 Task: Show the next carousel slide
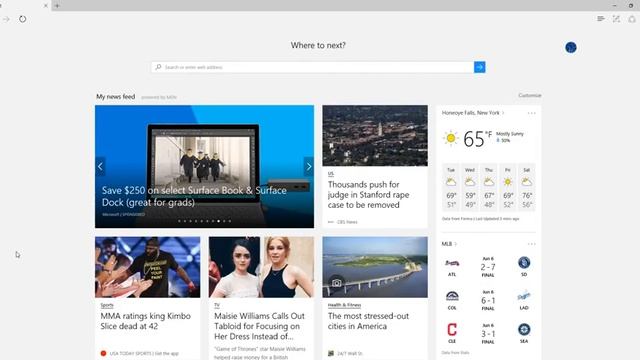tap(309, 166)
